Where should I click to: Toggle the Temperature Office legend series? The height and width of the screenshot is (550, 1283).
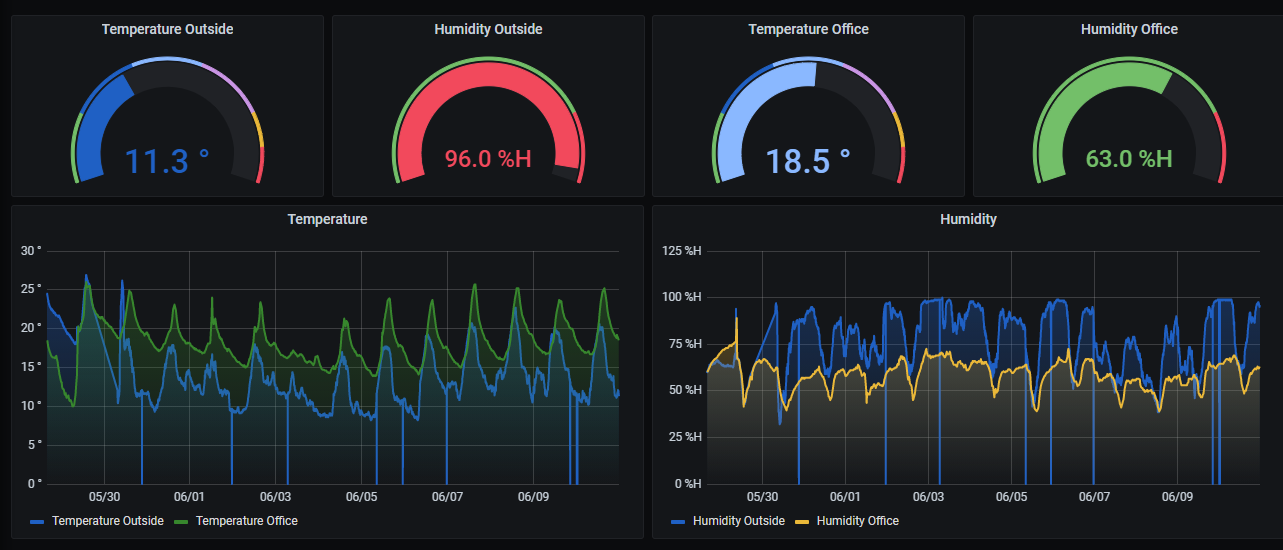247,520
